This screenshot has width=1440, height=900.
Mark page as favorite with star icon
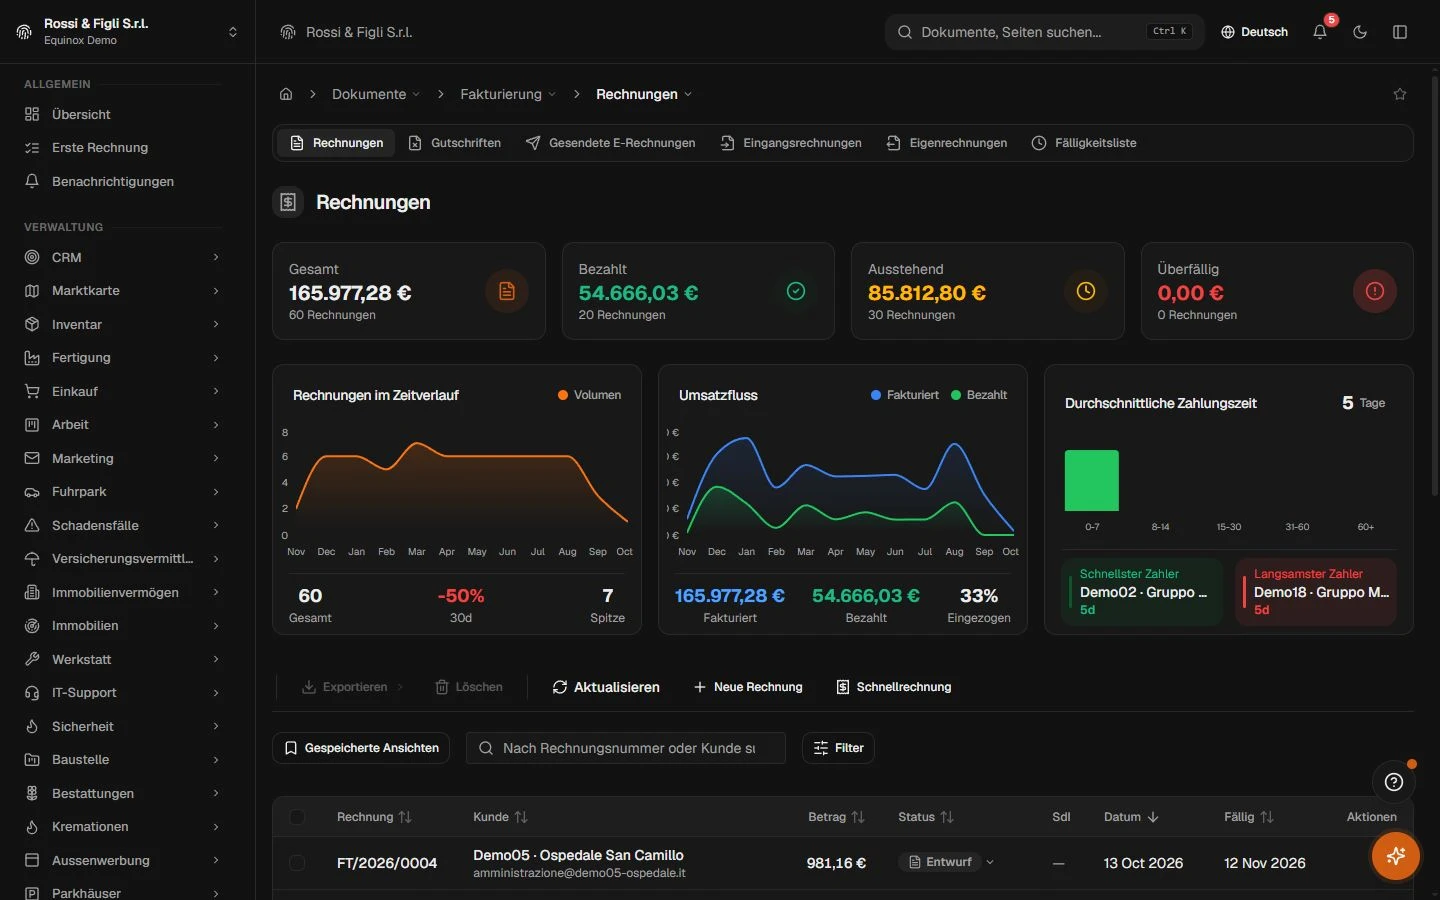coord(1400,94)
